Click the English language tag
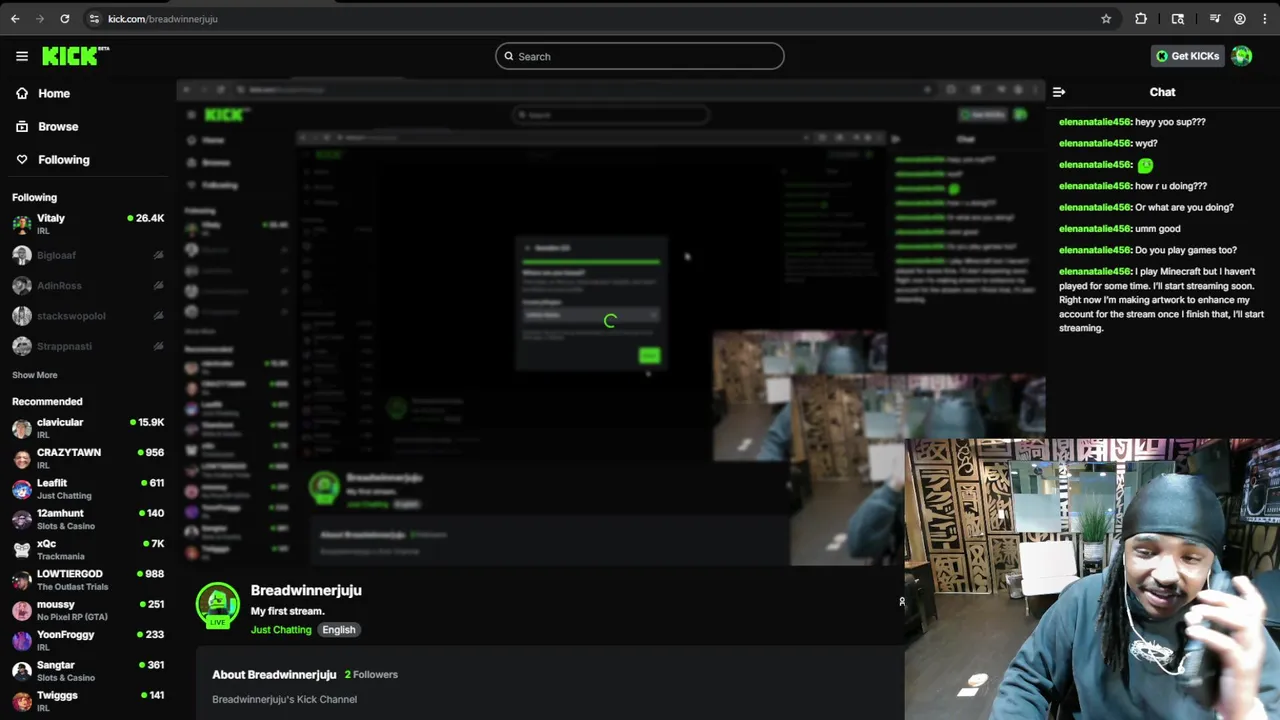The image size is (1280, 720). tap(339, 630)
